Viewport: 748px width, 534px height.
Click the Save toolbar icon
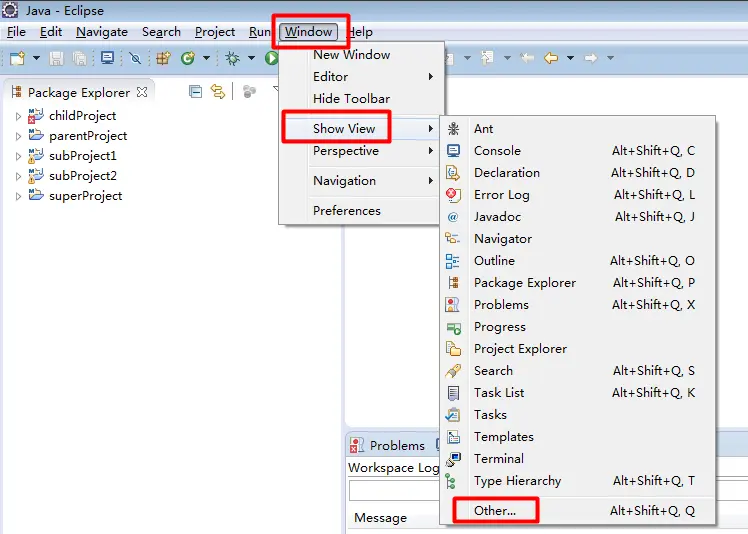56,58
